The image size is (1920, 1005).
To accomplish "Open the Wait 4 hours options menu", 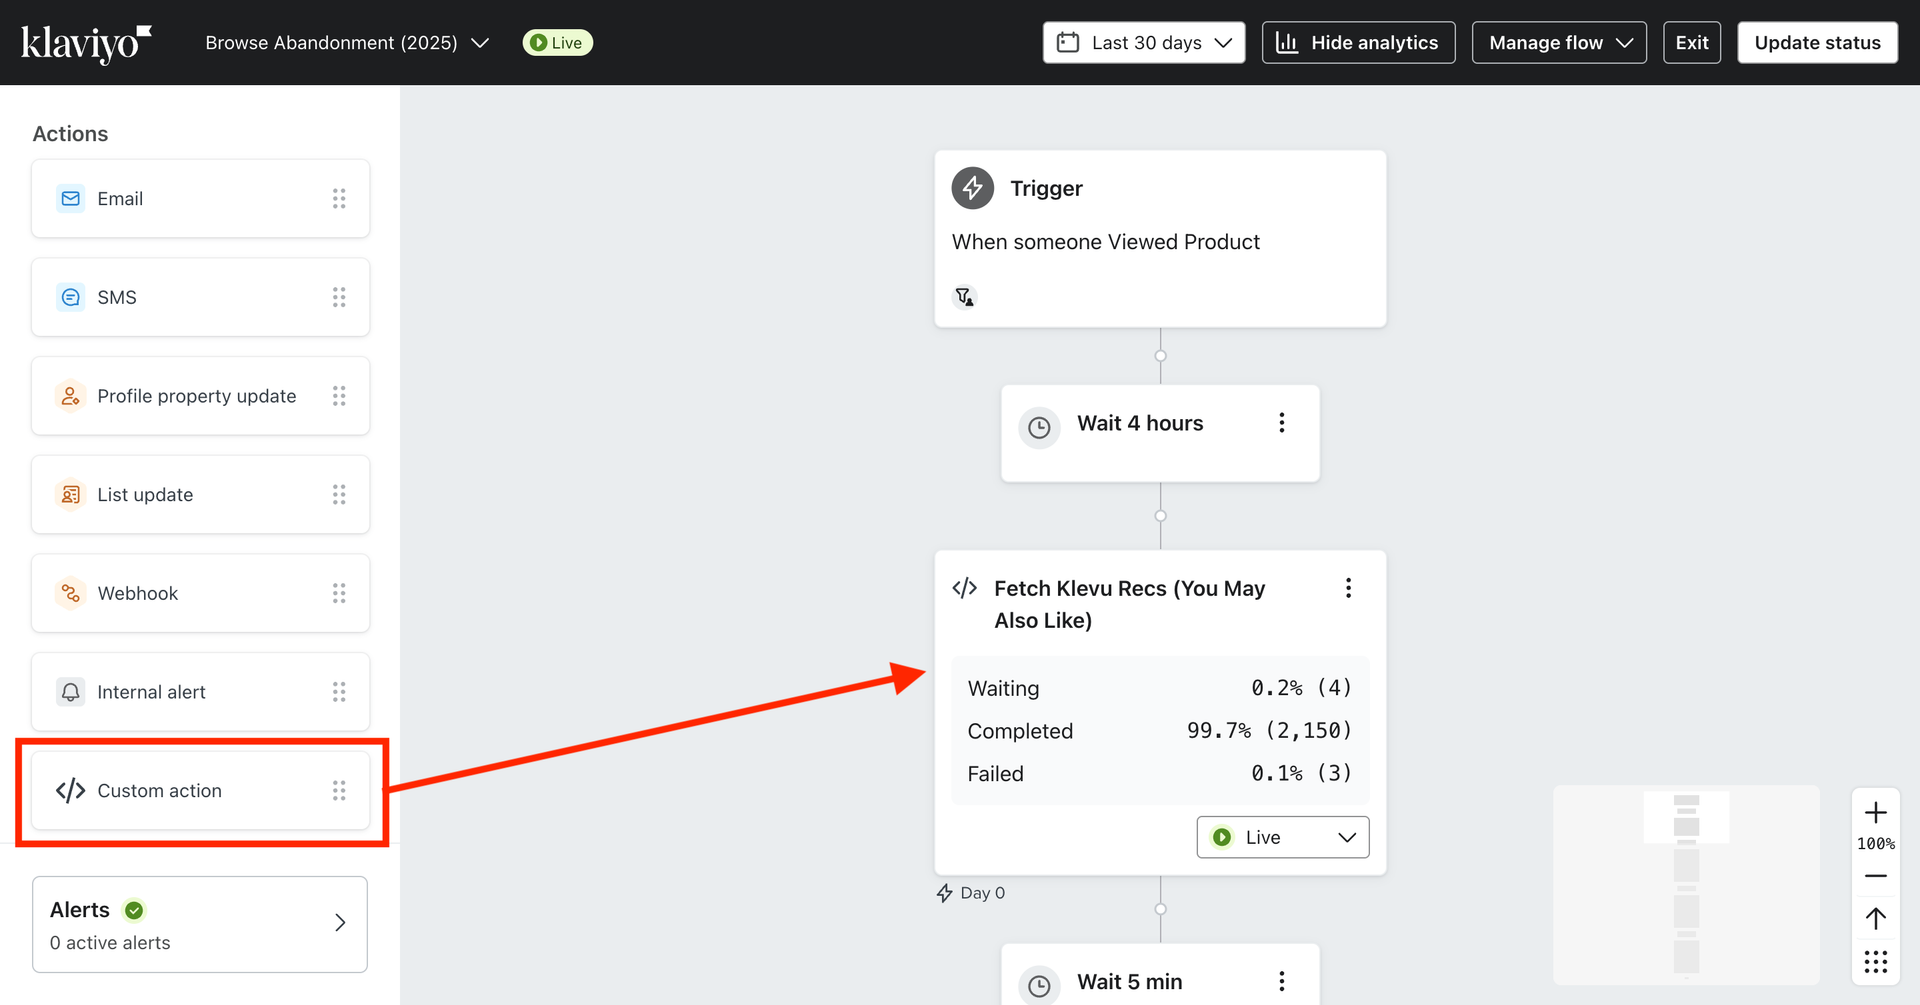I will pyautogui.click(x=1281, y=423).
